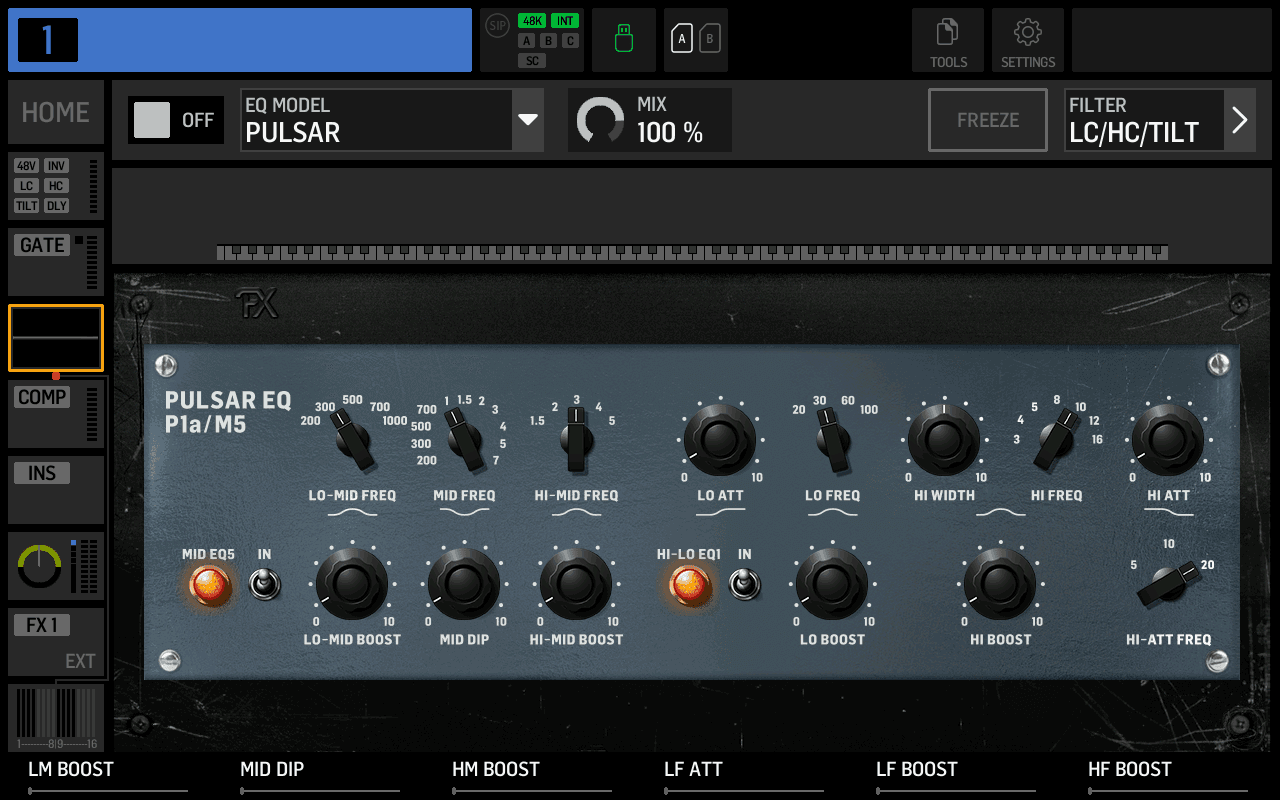The width and height of the screenshot is (1280, 800).
Task: Click the HI WIDTH knob
Action: (x=944, y=440)
